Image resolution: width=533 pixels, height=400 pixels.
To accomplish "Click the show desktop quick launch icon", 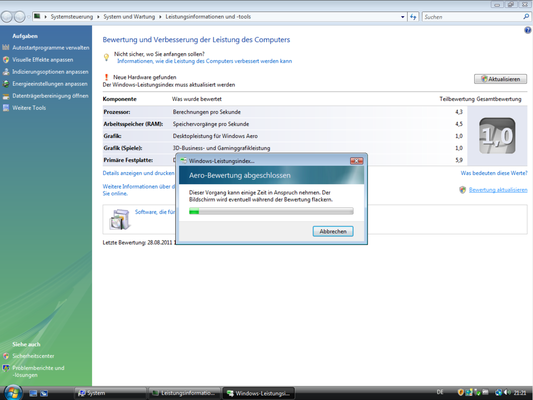I will (x=33, y=393).
